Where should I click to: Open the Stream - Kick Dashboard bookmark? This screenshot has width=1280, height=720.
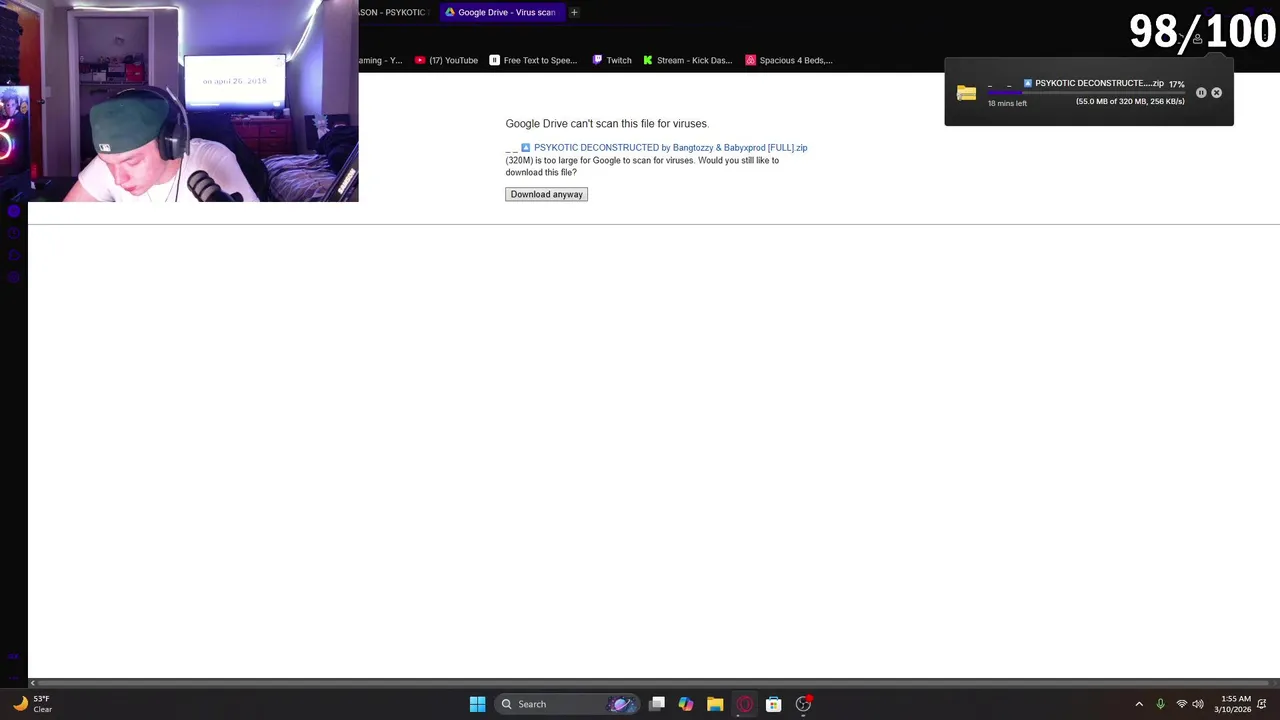pyautogui.click(x=688, y=60)
